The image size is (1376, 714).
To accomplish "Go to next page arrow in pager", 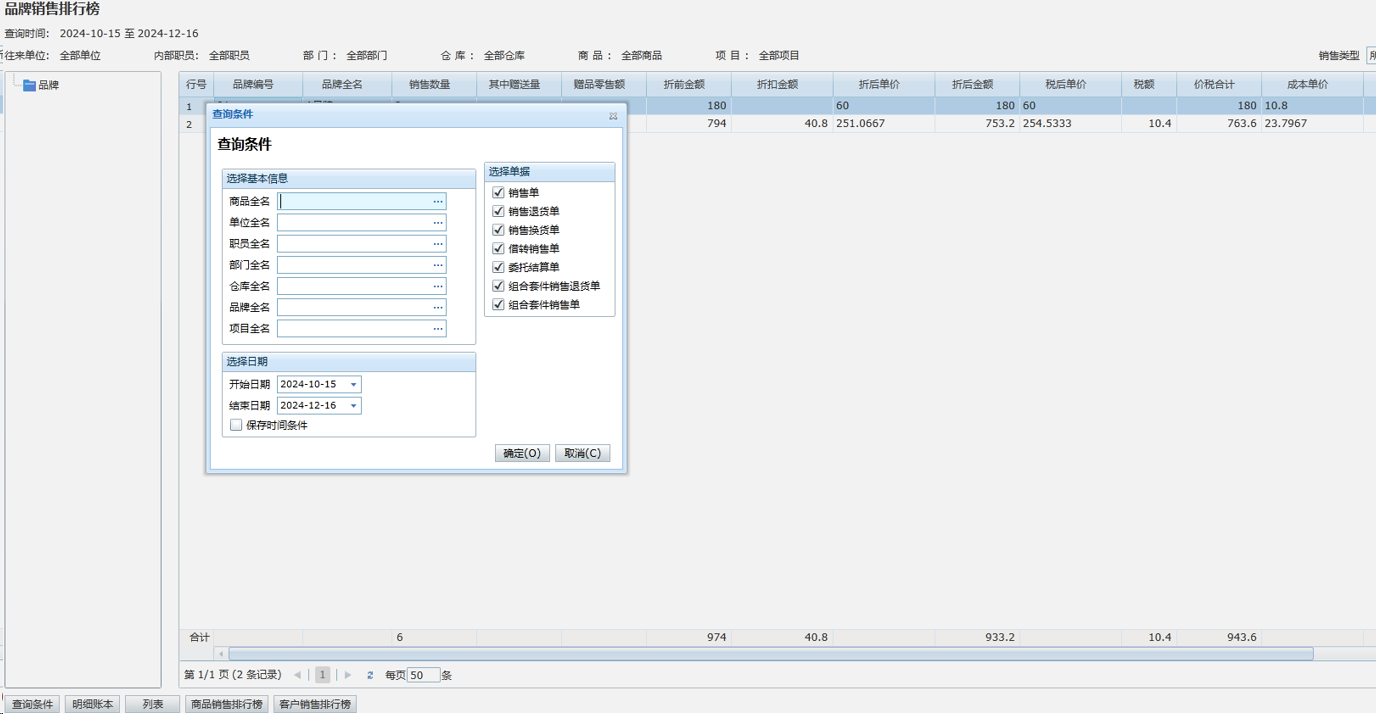I will pyautogui.click(x=348, y=676).
